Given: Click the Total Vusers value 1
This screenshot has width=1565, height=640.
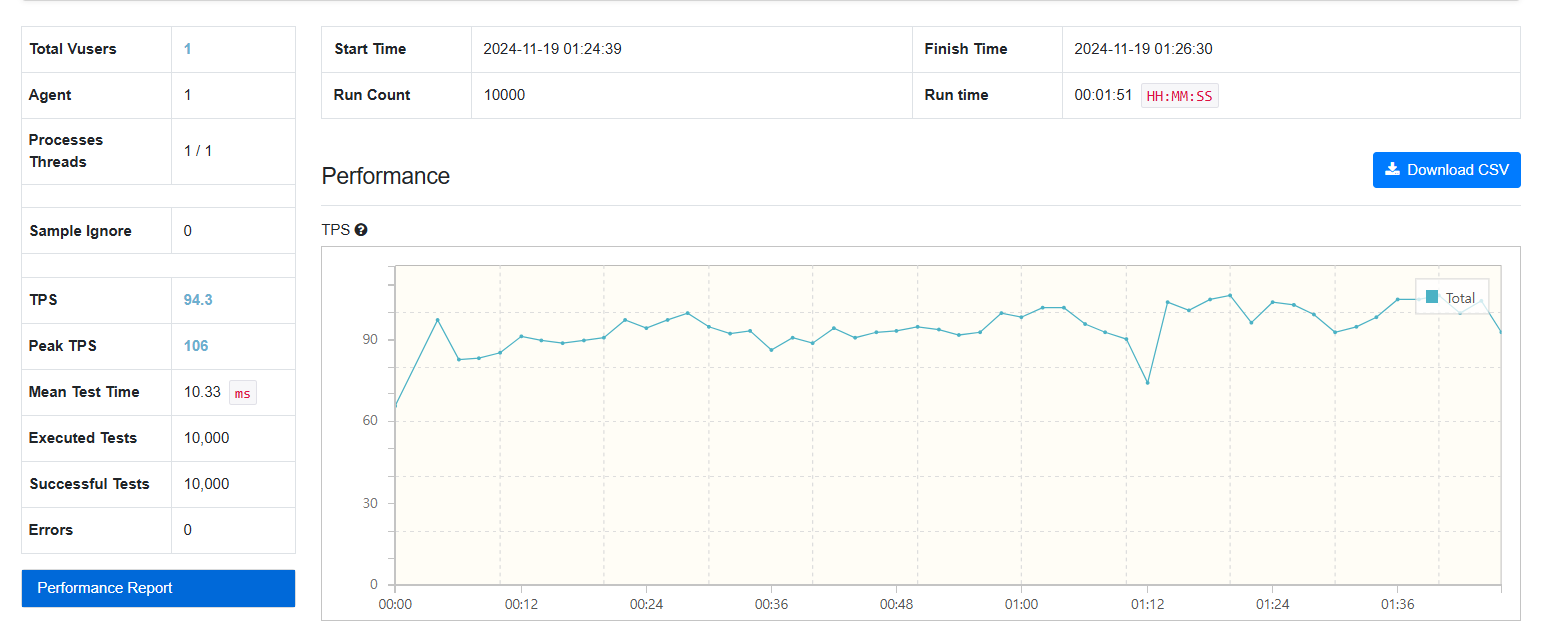Looking at the screenshot, I should (x=188, y=49).
